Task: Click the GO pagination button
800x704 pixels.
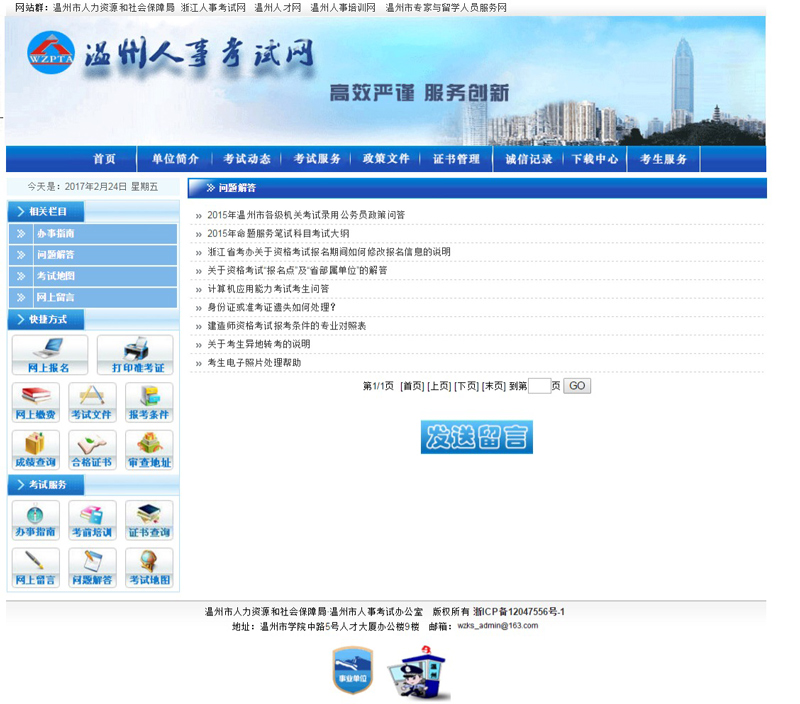Action: (577, 386)
